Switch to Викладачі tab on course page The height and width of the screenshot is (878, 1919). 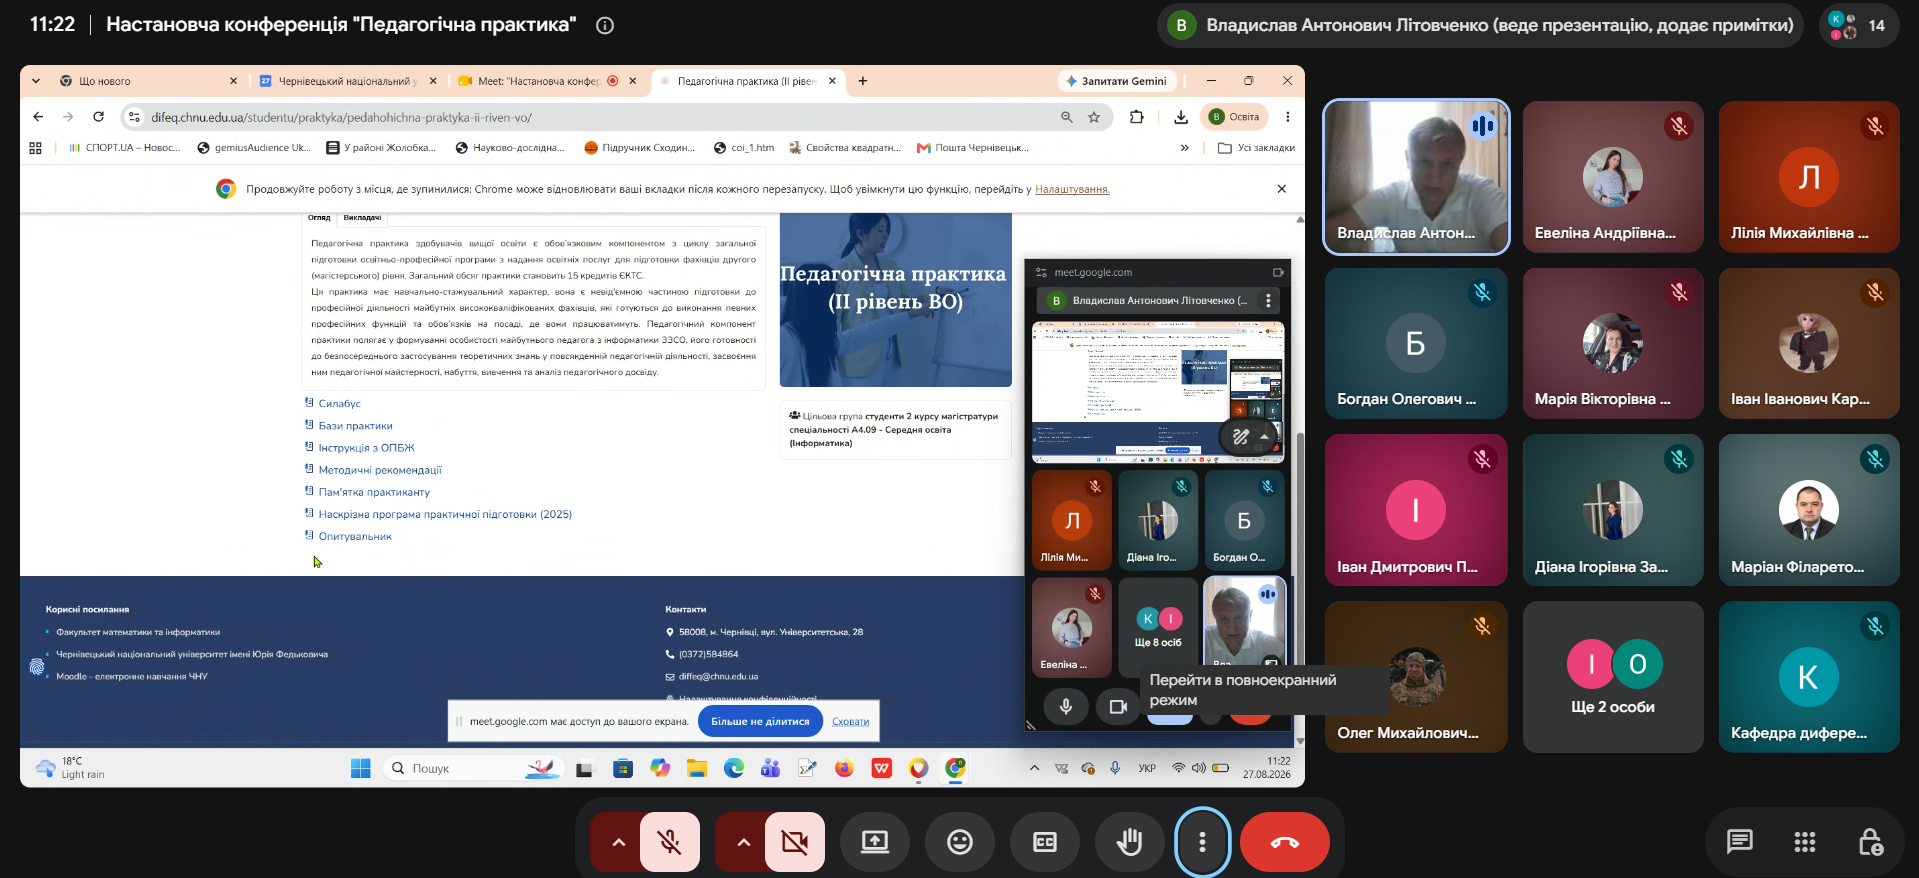point(362,217)
